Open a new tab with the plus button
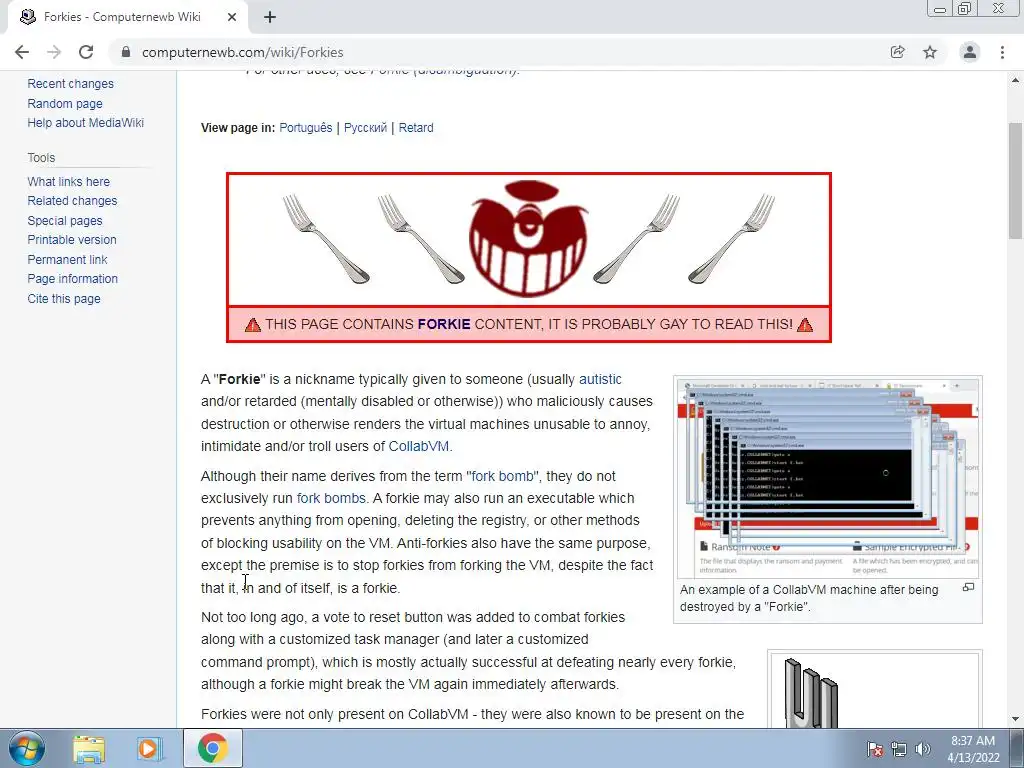 click(270, 17)
